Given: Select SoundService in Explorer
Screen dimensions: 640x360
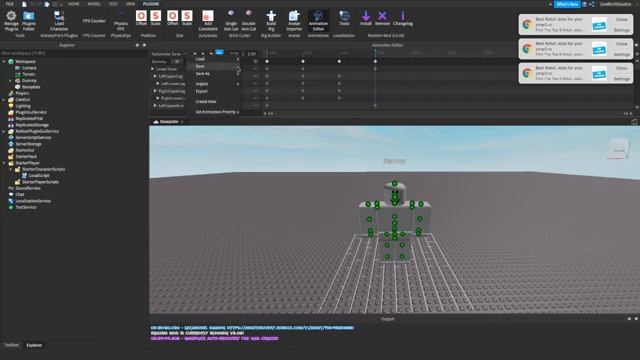Looking at the screenshot, I should (28, 188).
